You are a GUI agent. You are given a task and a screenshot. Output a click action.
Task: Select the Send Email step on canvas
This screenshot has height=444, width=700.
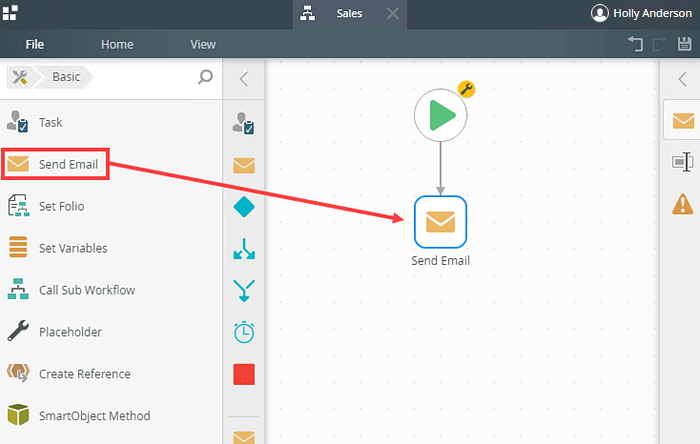click(x=440, y=222)
